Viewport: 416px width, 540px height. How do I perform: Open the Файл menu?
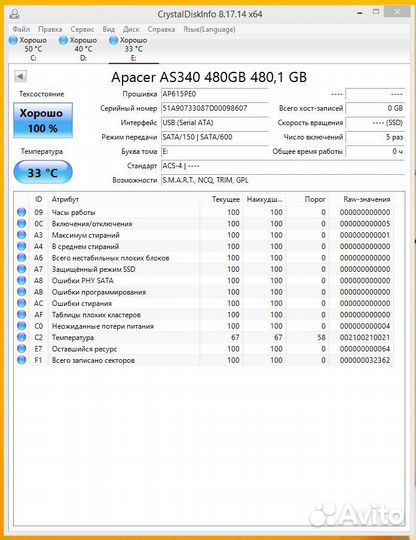tap(21, 29)
